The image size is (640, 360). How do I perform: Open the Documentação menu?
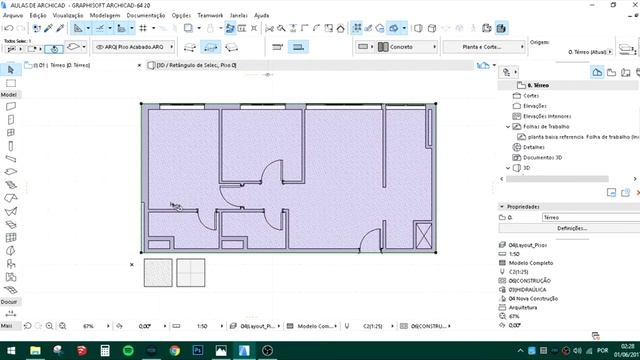point(146,16)
